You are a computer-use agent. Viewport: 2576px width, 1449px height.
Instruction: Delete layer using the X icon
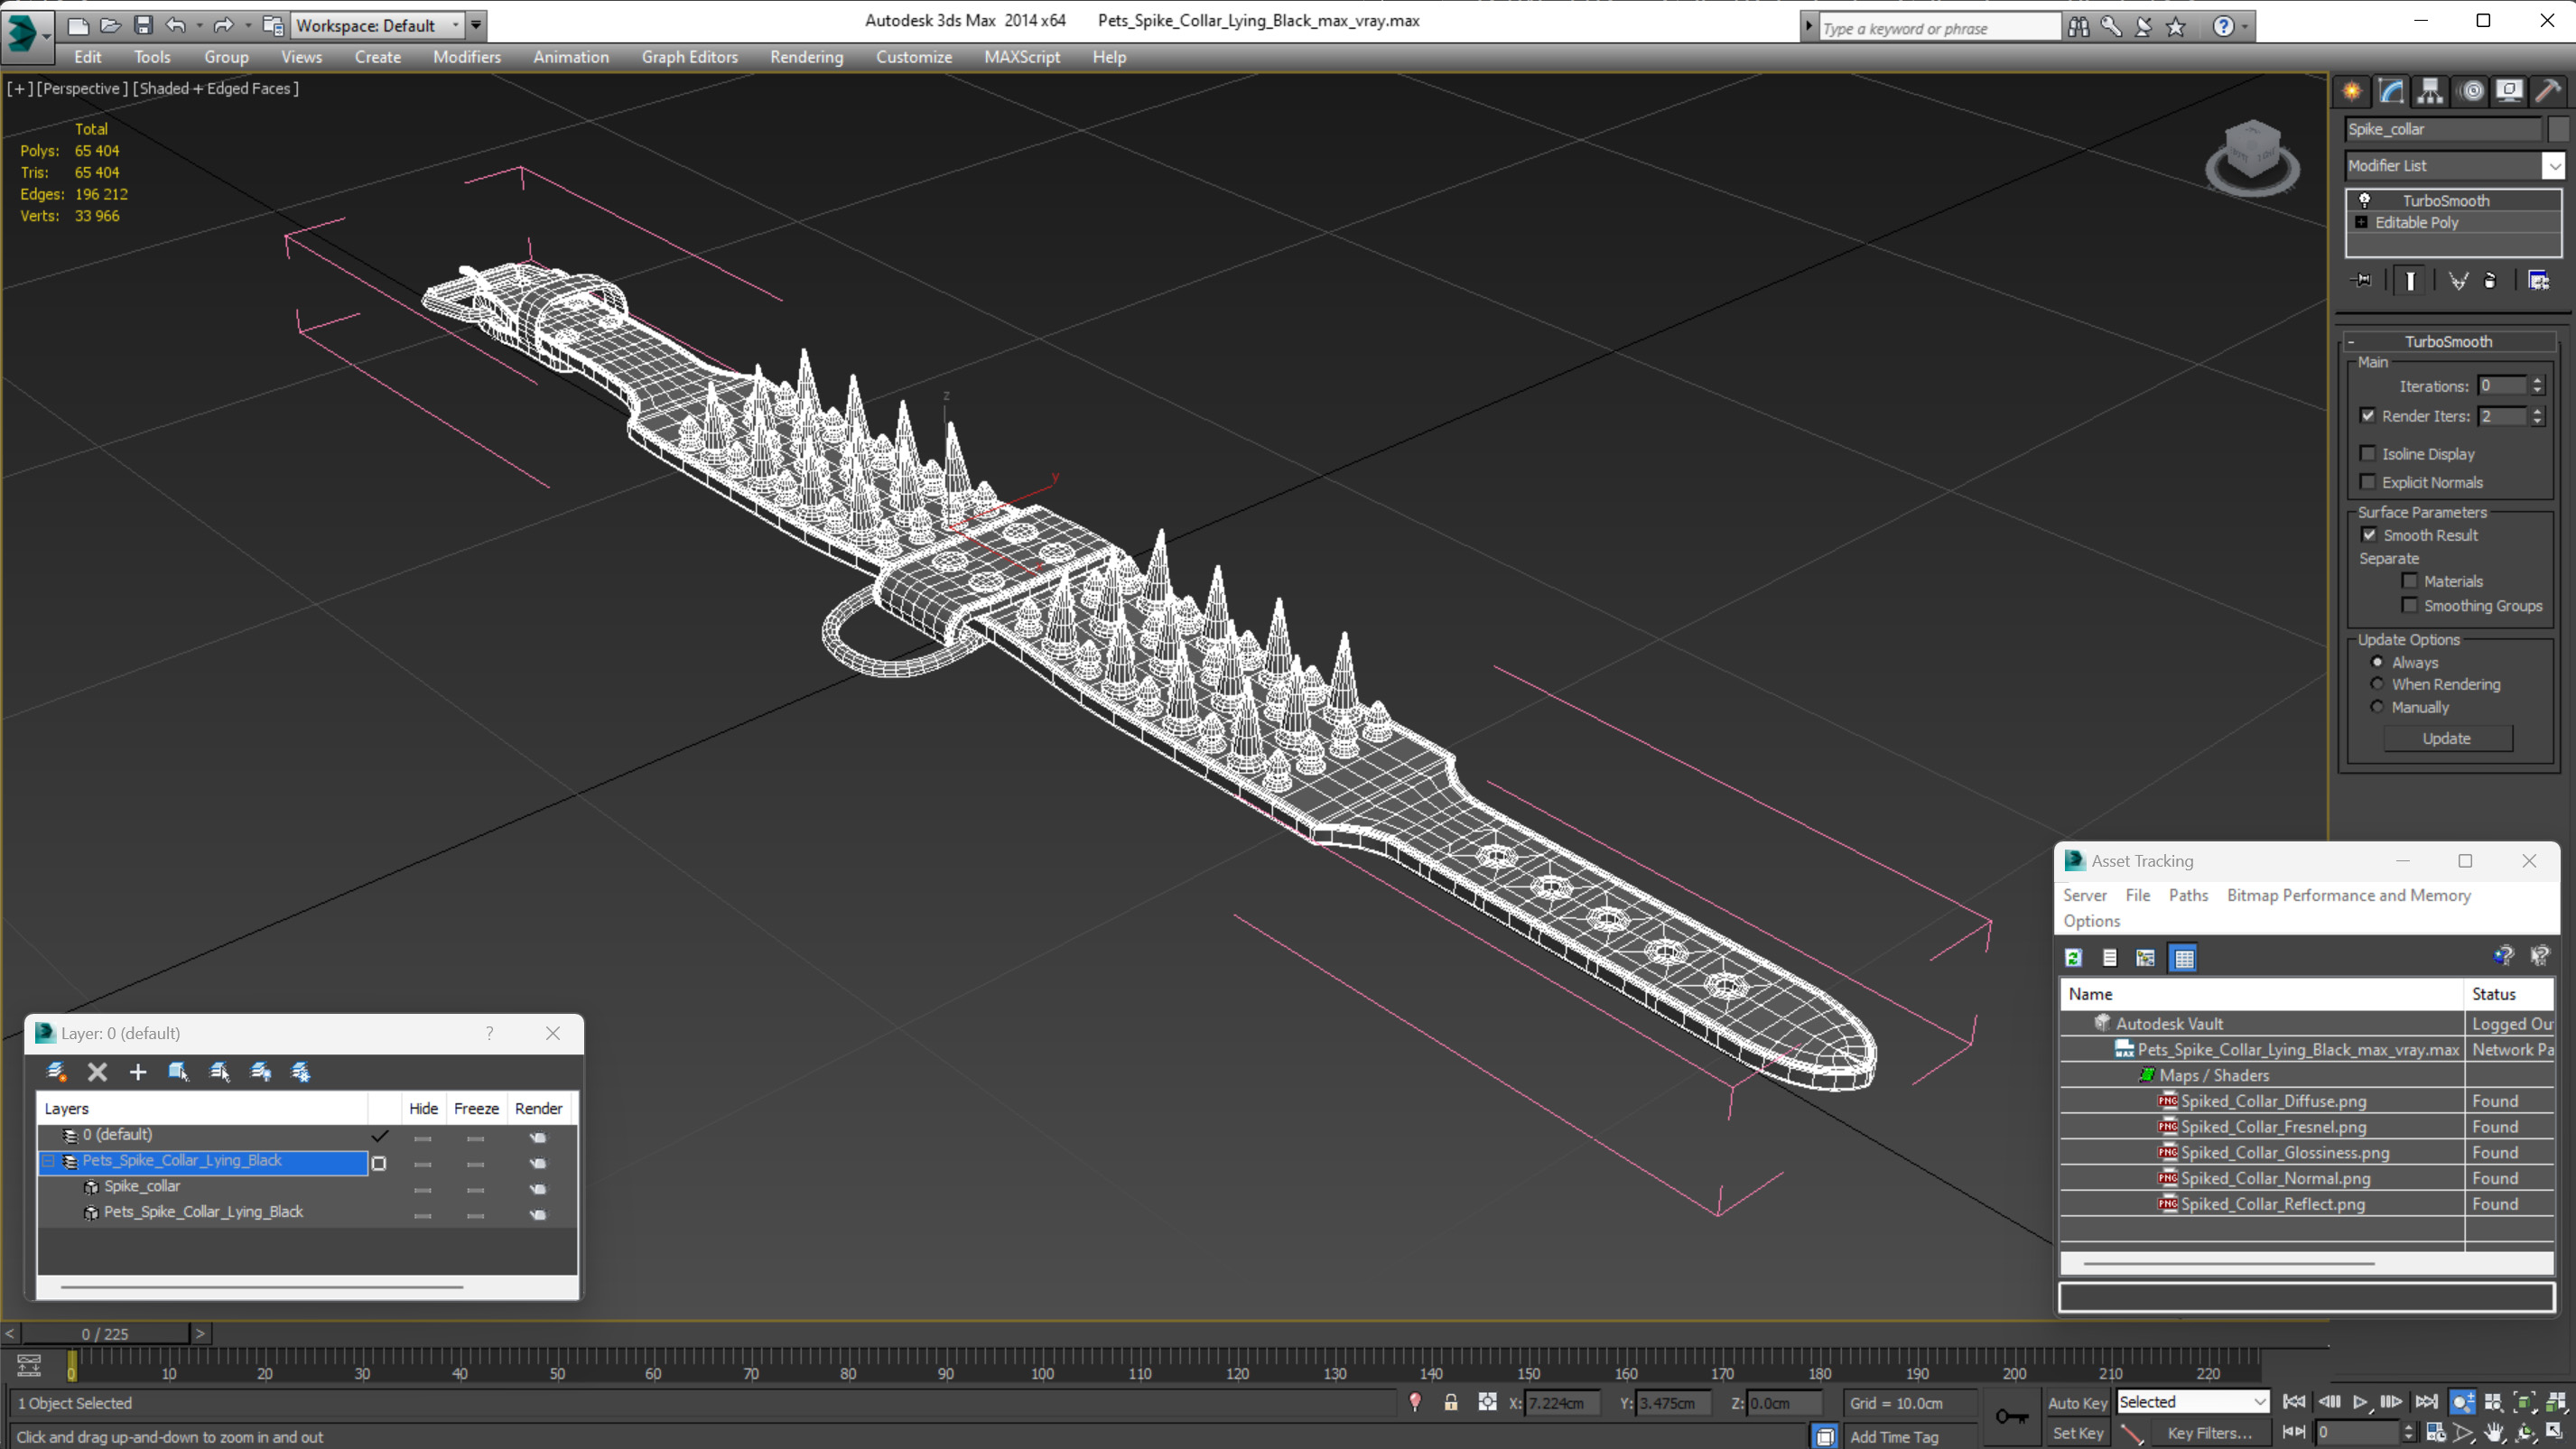click(97, 1072)
